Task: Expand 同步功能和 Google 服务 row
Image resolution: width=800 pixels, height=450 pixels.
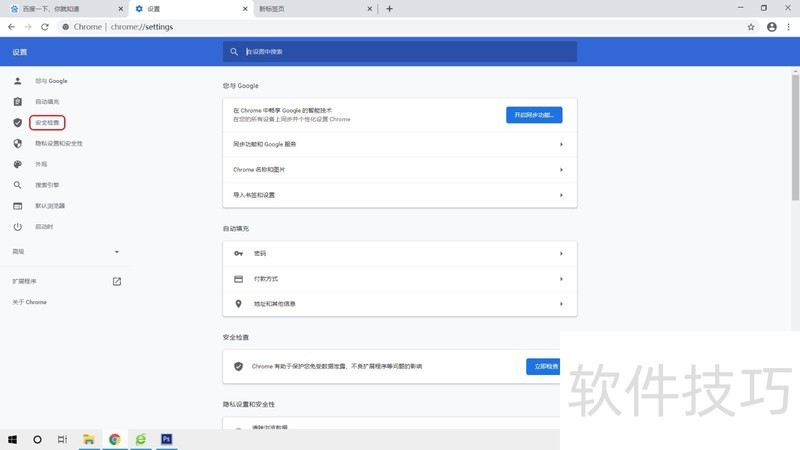Action: (561, 144)
